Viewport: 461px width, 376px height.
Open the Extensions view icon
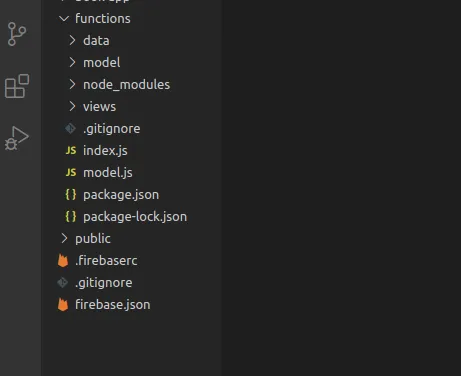(17, 86)
